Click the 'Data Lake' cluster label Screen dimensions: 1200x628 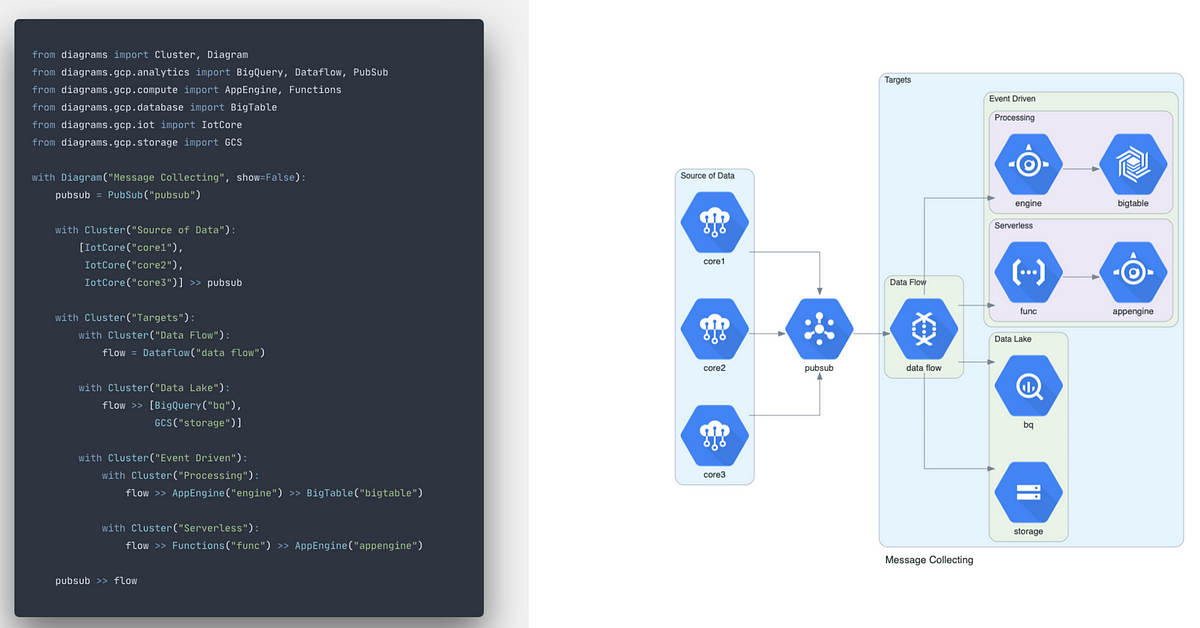1014,339
